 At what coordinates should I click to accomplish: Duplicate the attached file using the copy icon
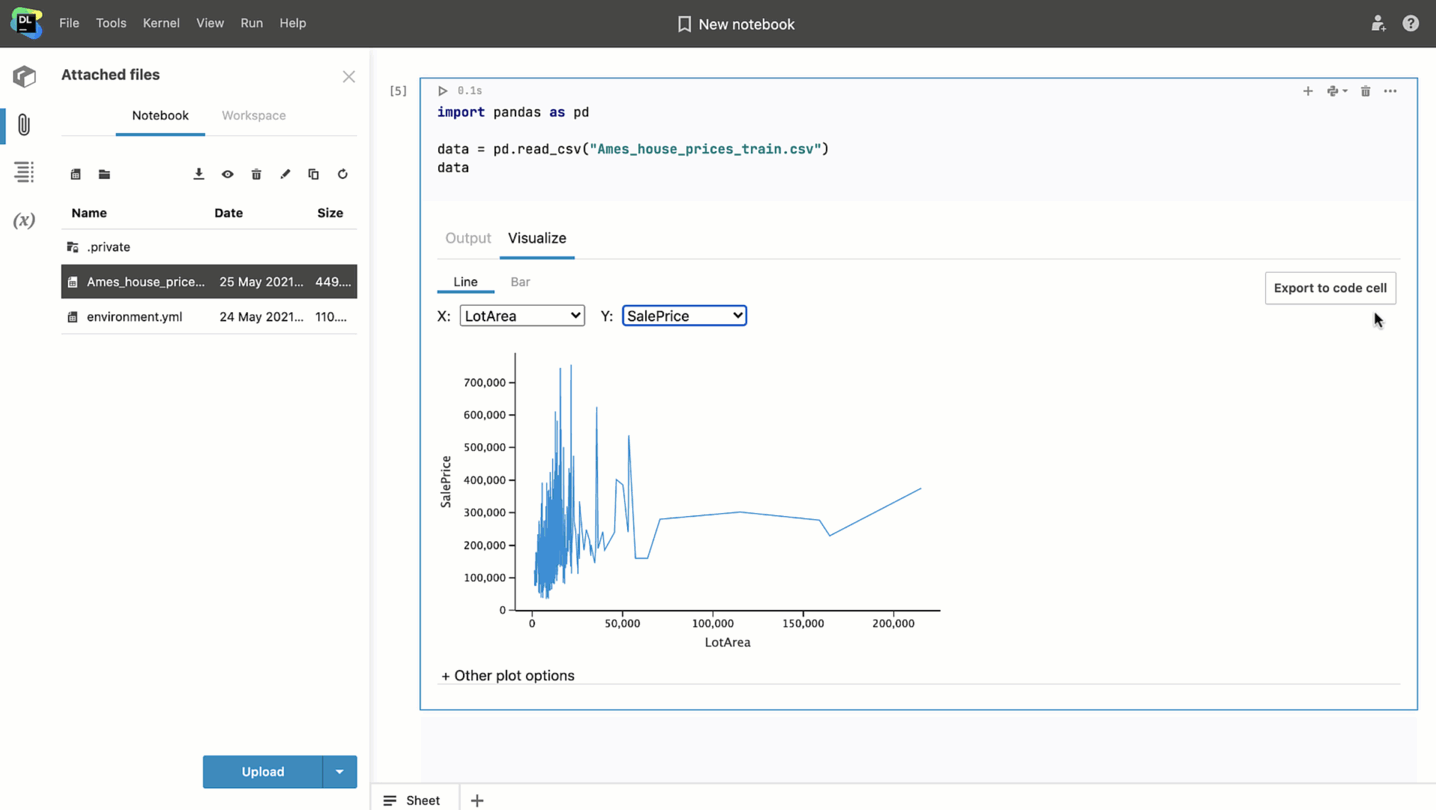pyautogui.click(x=313, y=173)
